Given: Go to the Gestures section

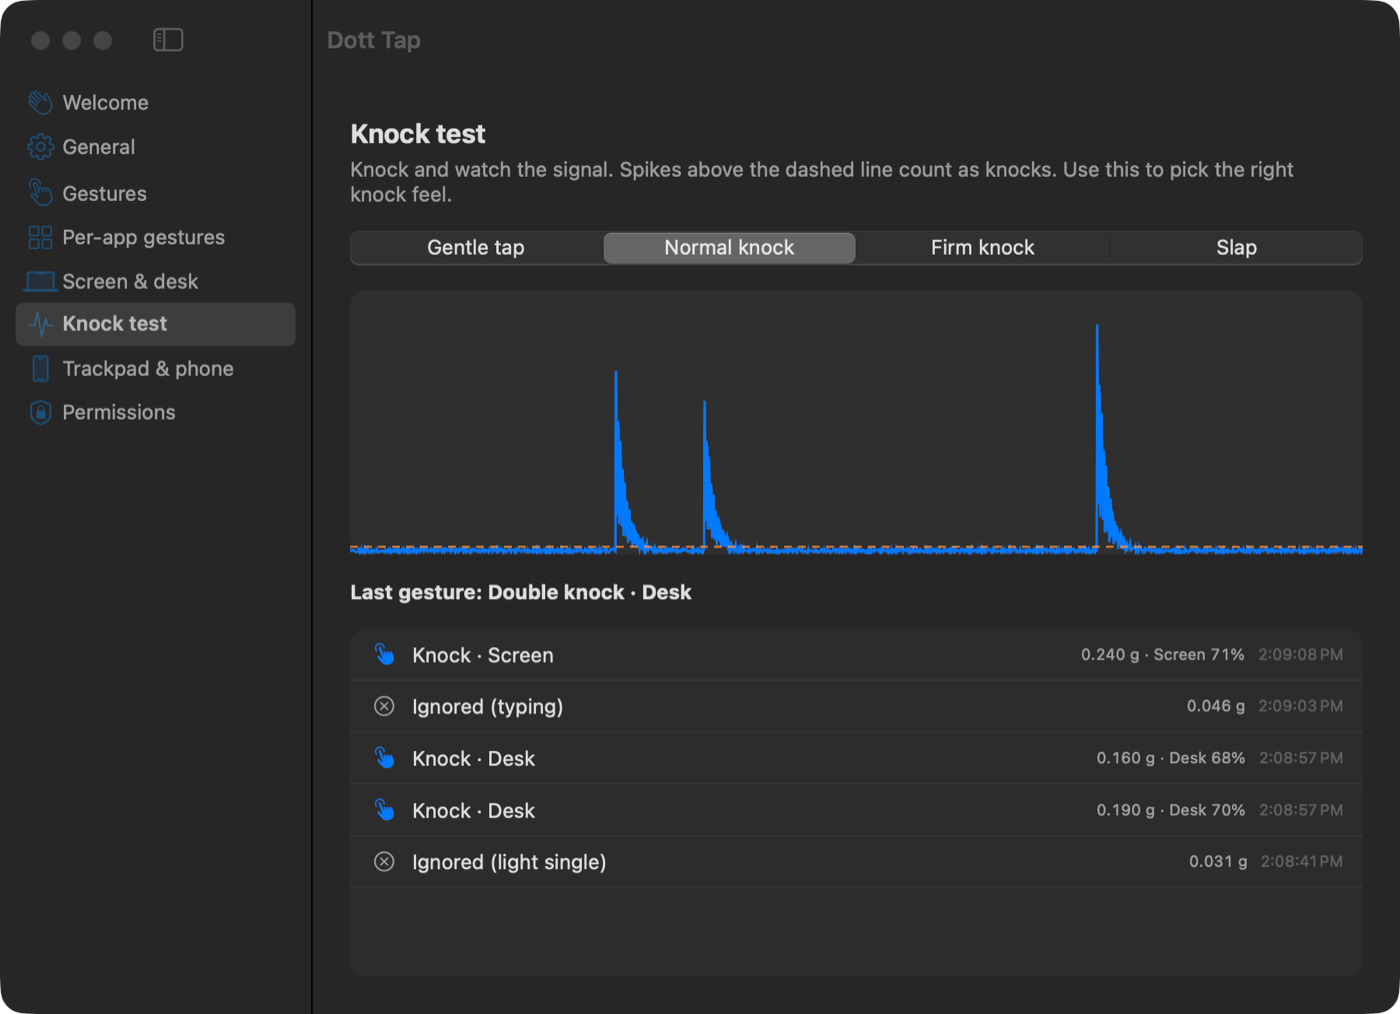Looking at the screenshot, I should 156,193.
